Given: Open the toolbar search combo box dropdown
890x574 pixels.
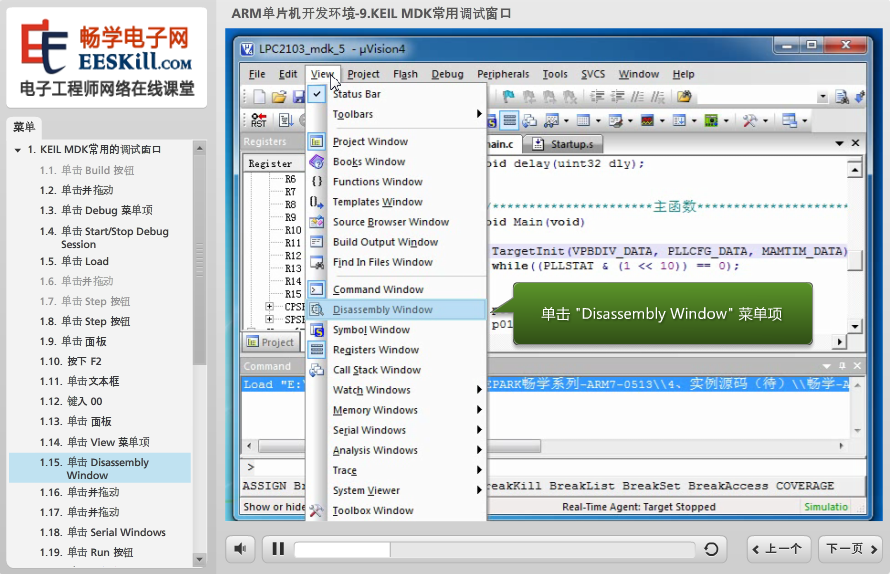Looking at the screenshot, I should coord(822,97).
